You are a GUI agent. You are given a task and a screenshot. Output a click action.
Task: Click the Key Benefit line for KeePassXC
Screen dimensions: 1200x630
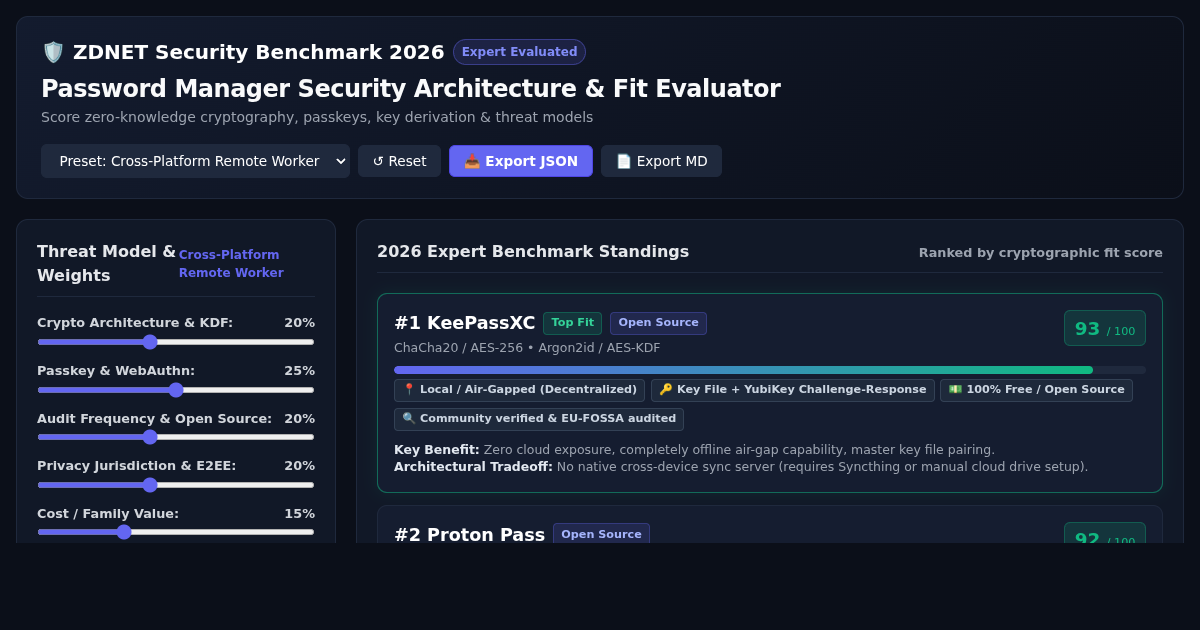pyautogui.click(x=695, y=450)
